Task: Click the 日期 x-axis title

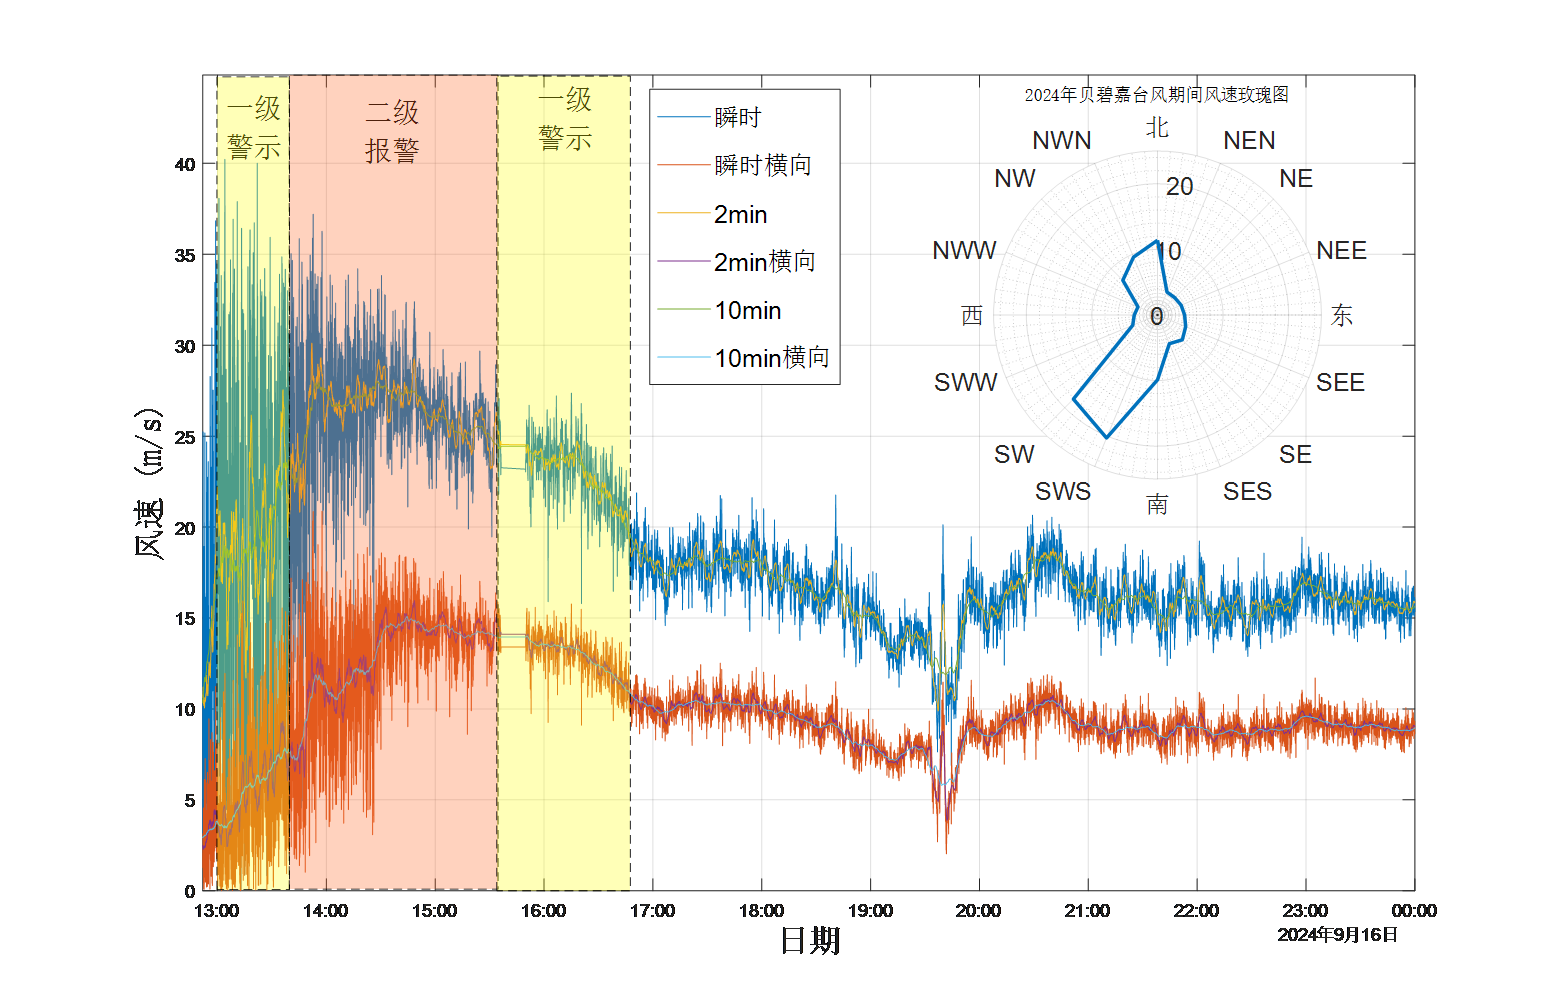Action: point(810,941)
